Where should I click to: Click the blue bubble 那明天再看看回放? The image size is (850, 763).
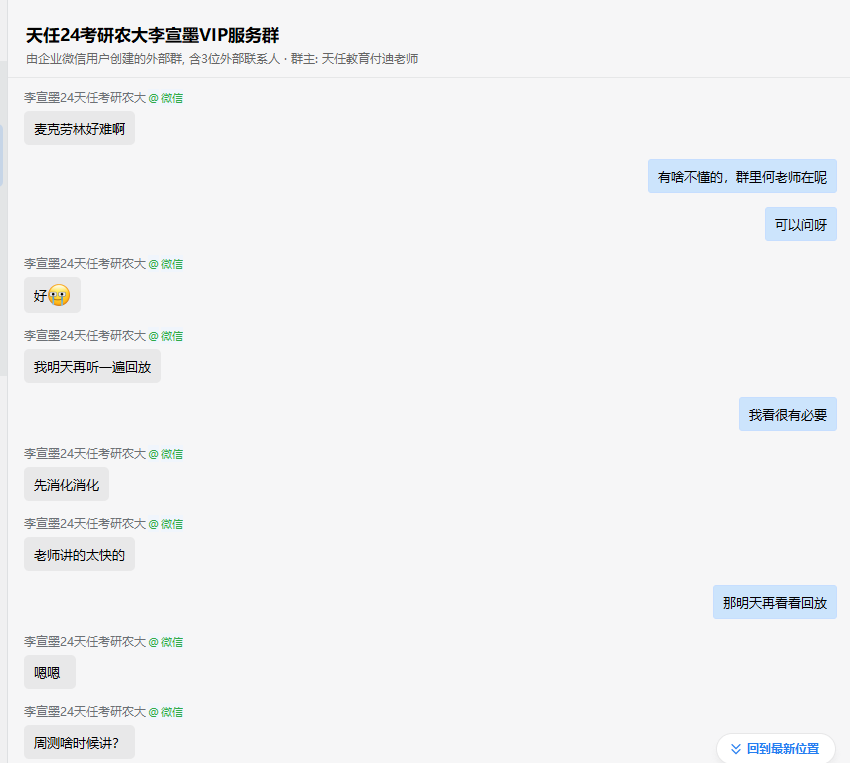point(775,603)
